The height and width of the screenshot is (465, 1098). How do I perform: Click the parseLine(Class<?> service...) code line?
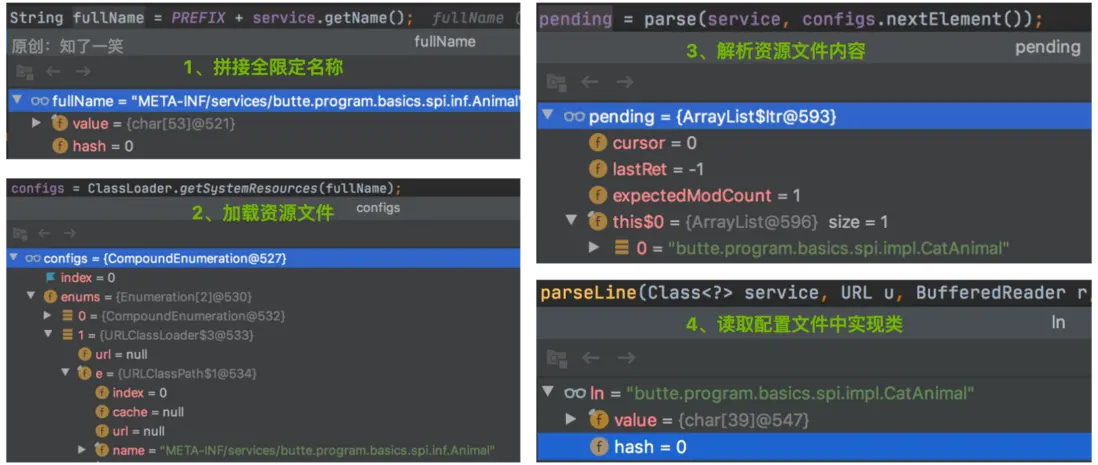[x=814, y=293]
